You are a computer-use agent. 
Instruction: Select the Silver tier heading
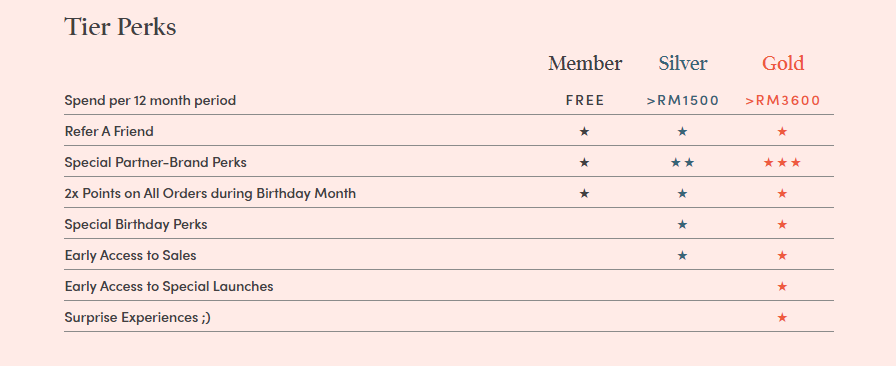tap(683, 63)
